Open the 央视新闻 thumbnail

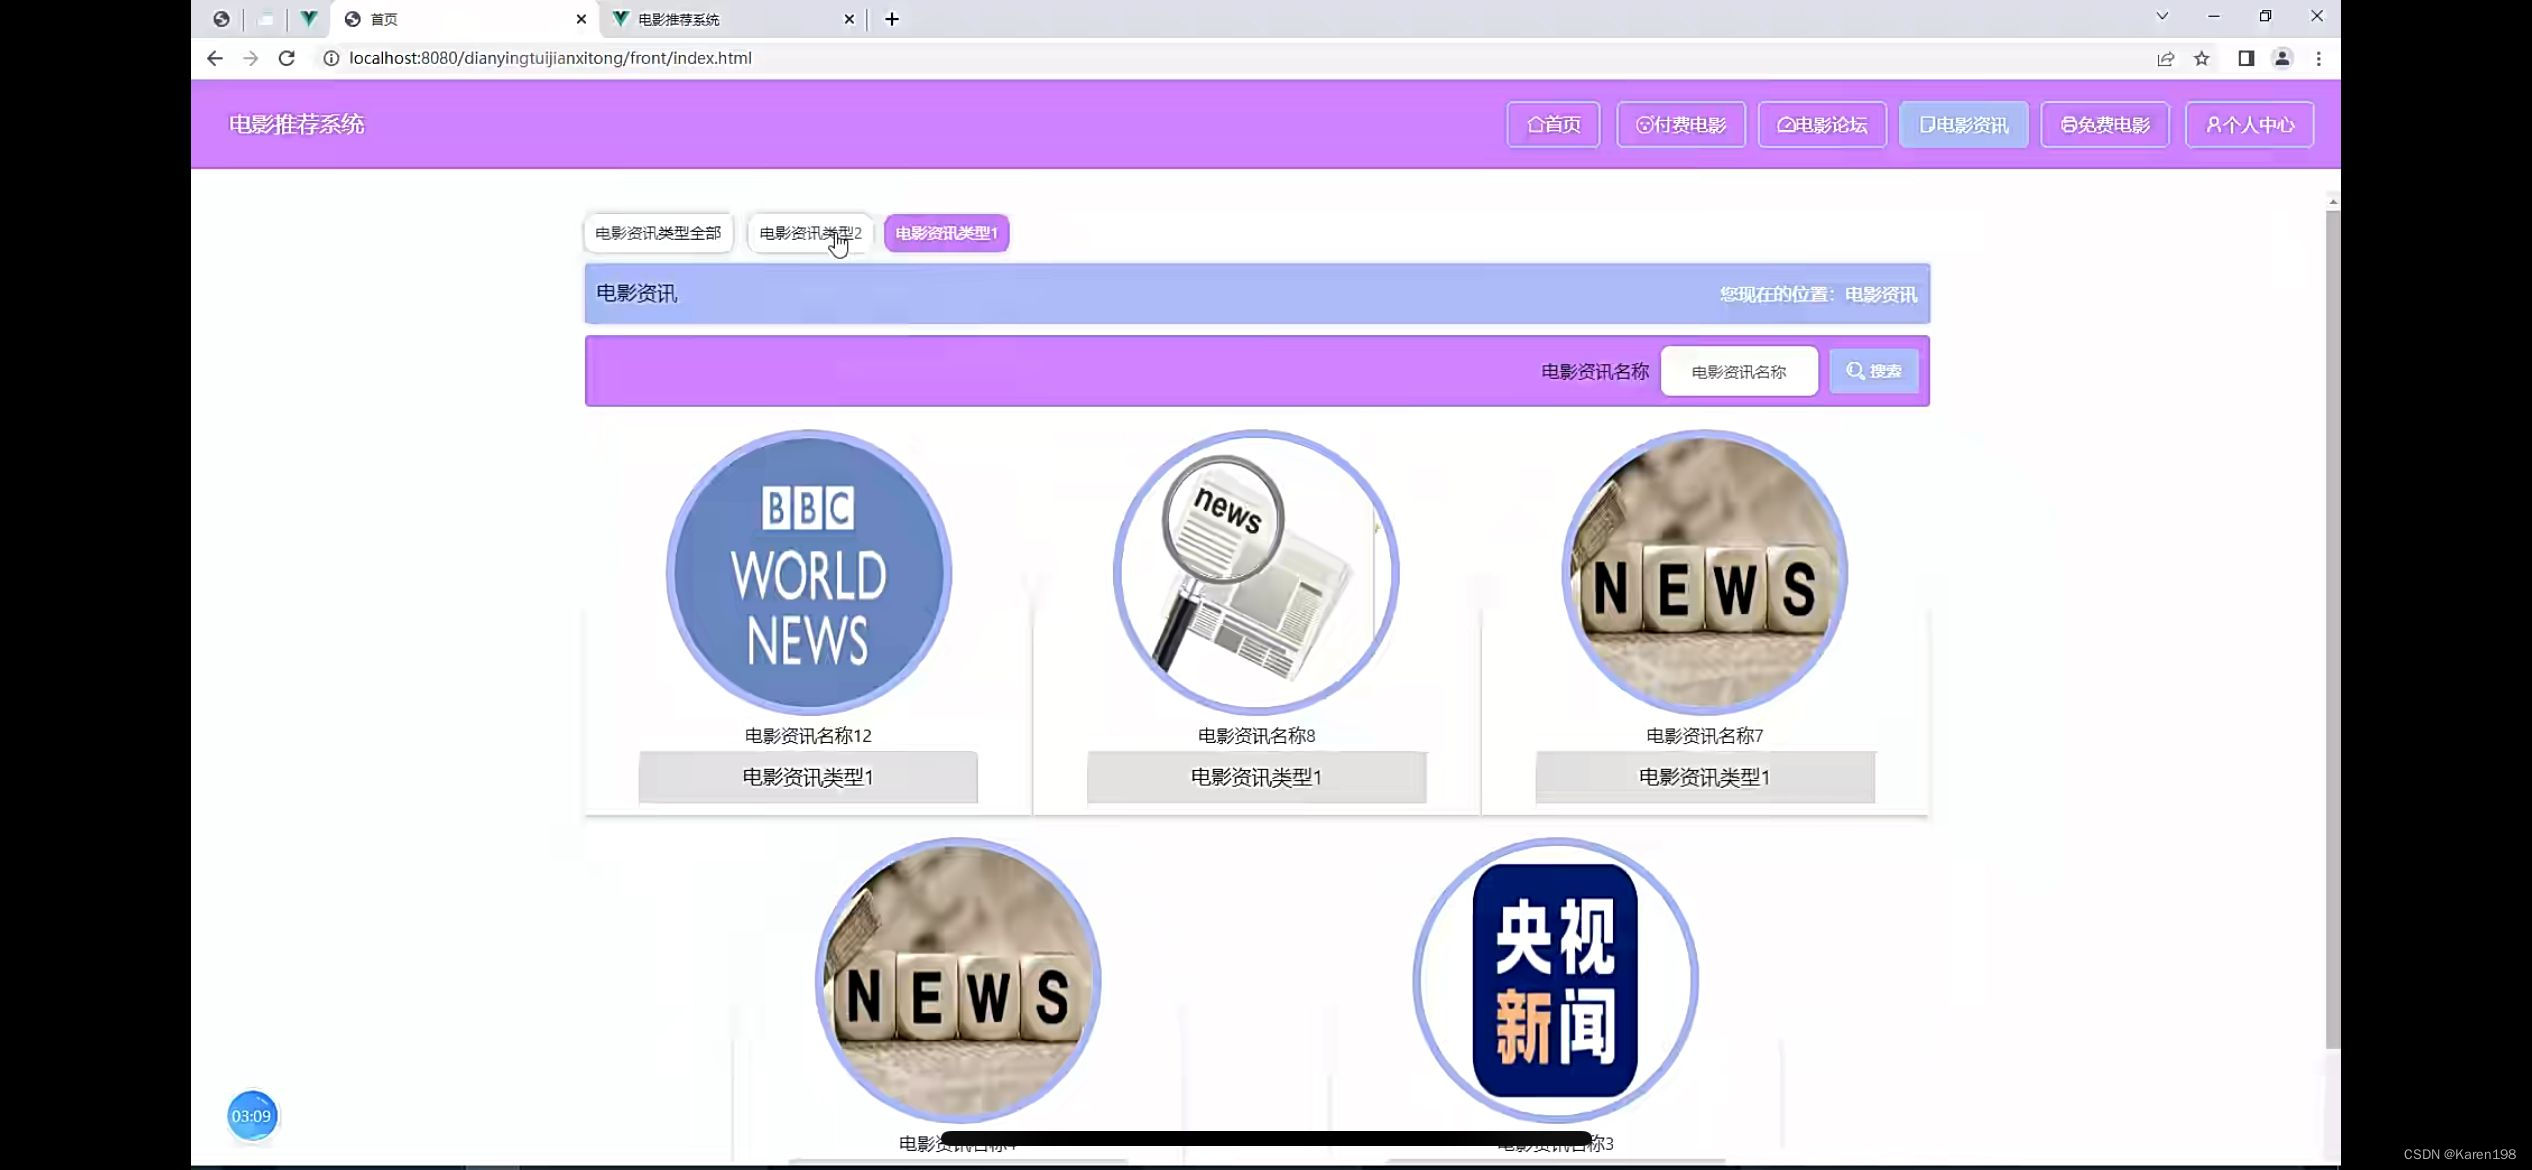point(1555,981)
